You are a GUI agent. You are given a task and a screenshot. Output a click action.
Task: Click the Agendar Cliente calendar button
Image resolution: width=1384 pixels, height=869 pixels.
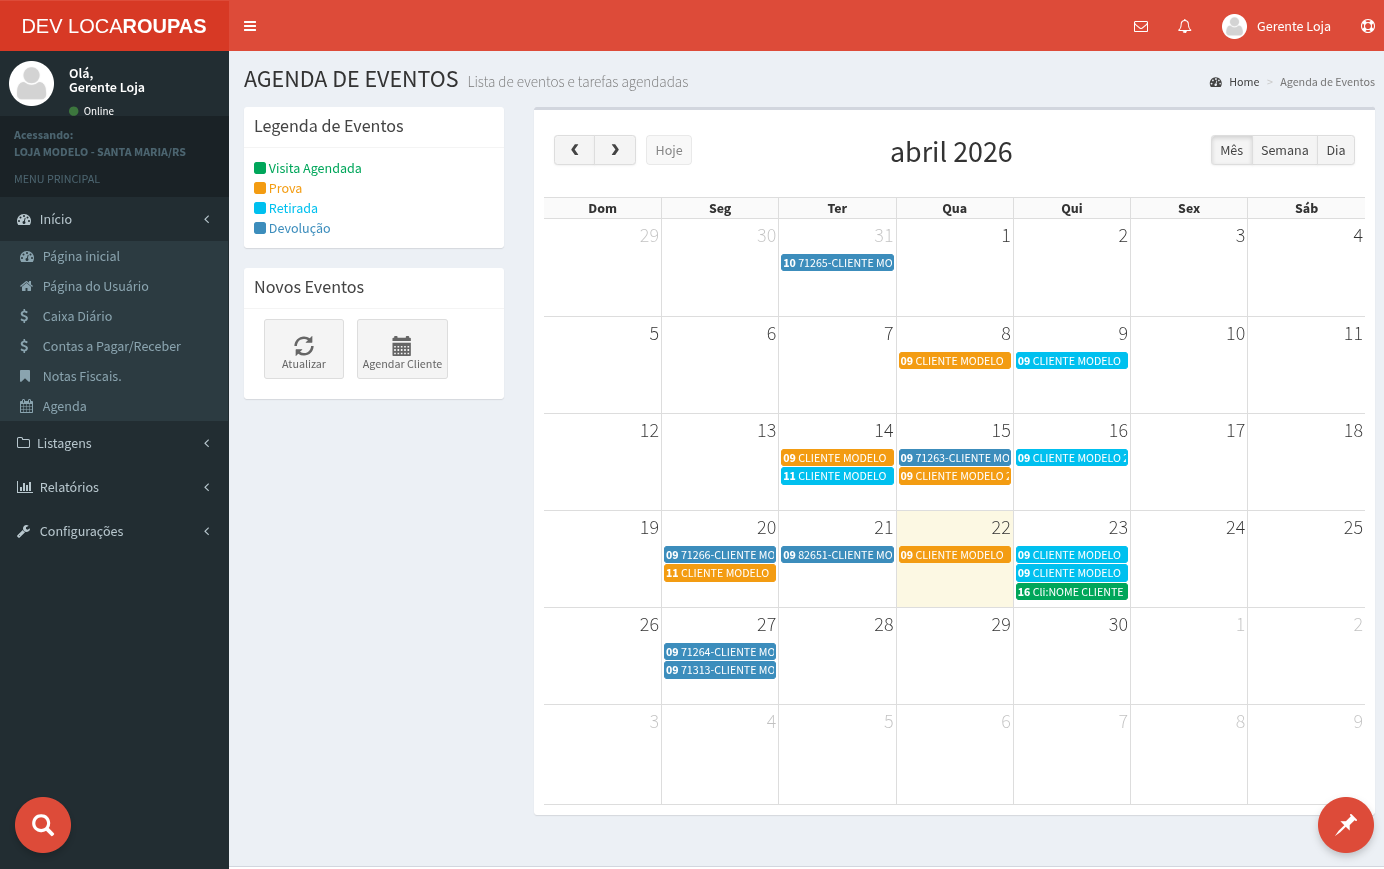coord(402,349)
